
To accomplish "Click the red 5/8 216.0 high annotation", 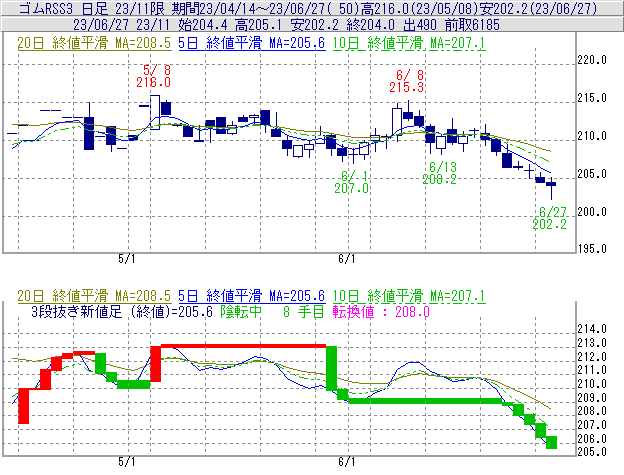I will point(154,76).
